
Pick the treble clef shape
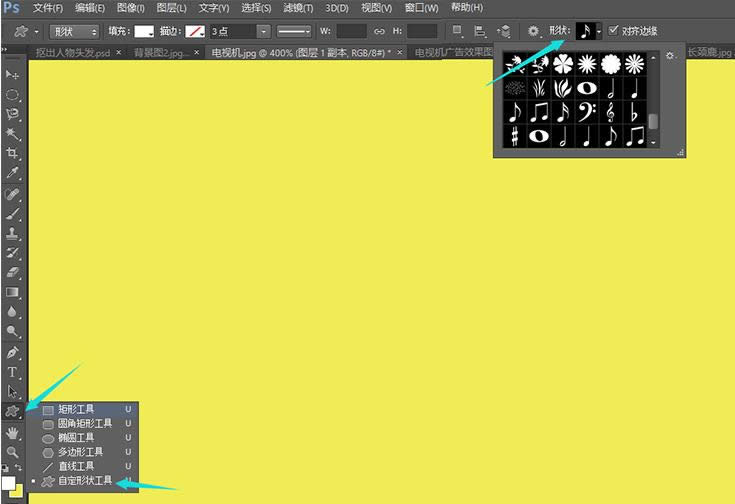click(610, 113)
